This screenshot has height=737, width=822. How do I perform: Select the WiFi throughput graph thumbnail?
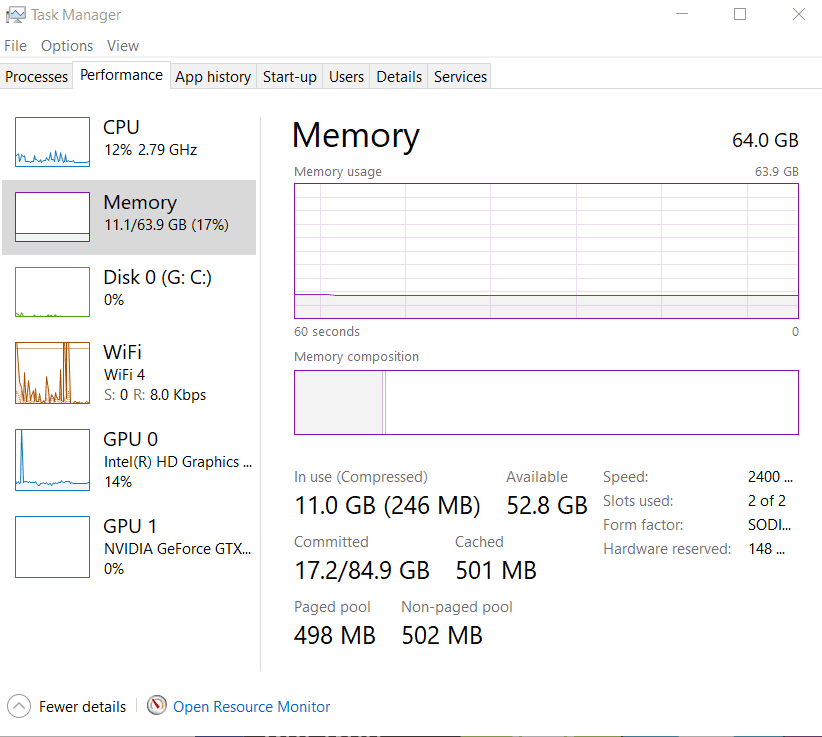pyautogui.click(x=53, y=372)
